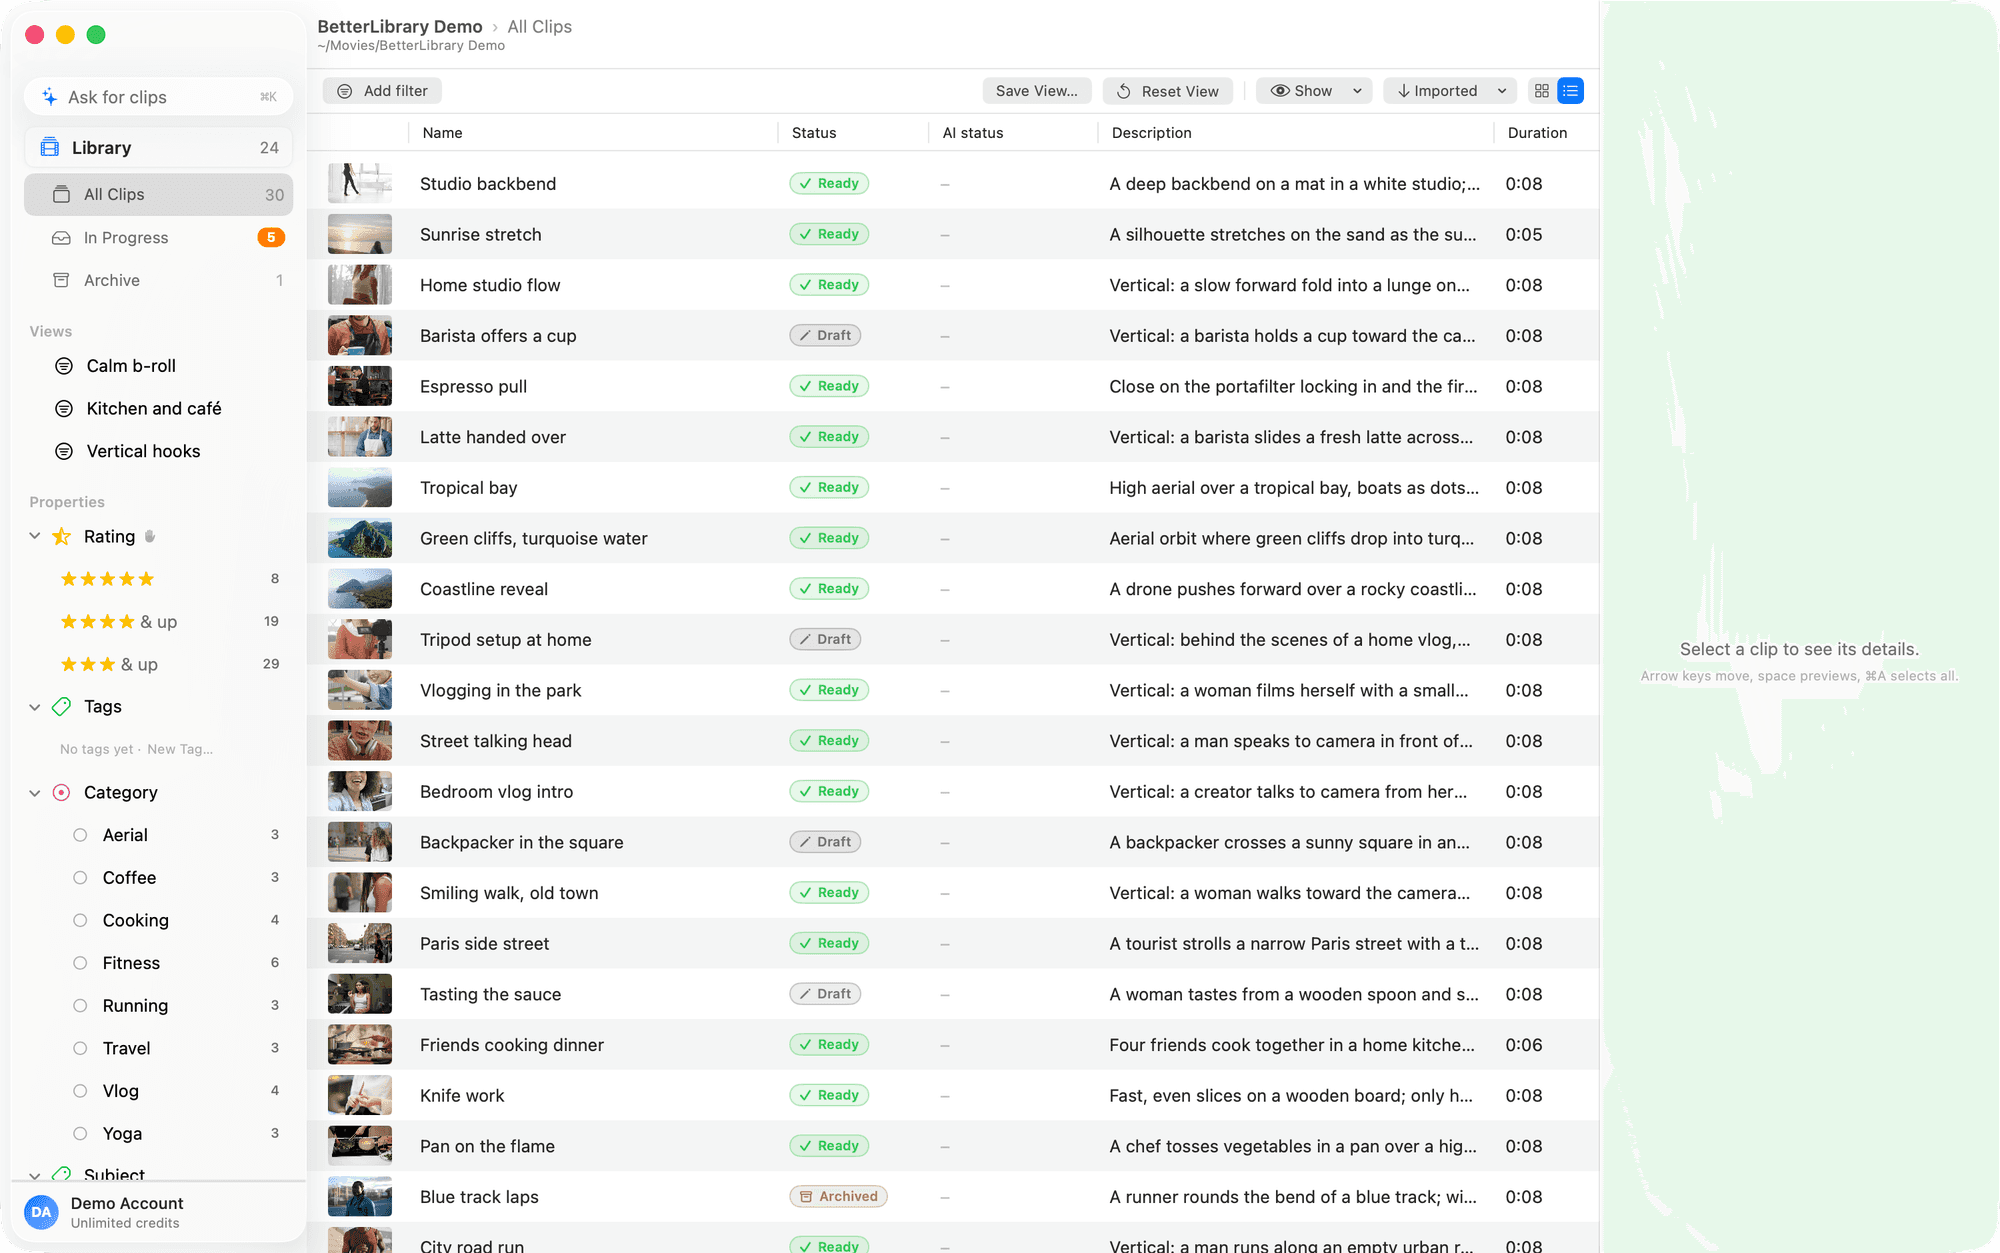
Task: Click the Ready badge on Coastline reveal
Action: point(829,589)
